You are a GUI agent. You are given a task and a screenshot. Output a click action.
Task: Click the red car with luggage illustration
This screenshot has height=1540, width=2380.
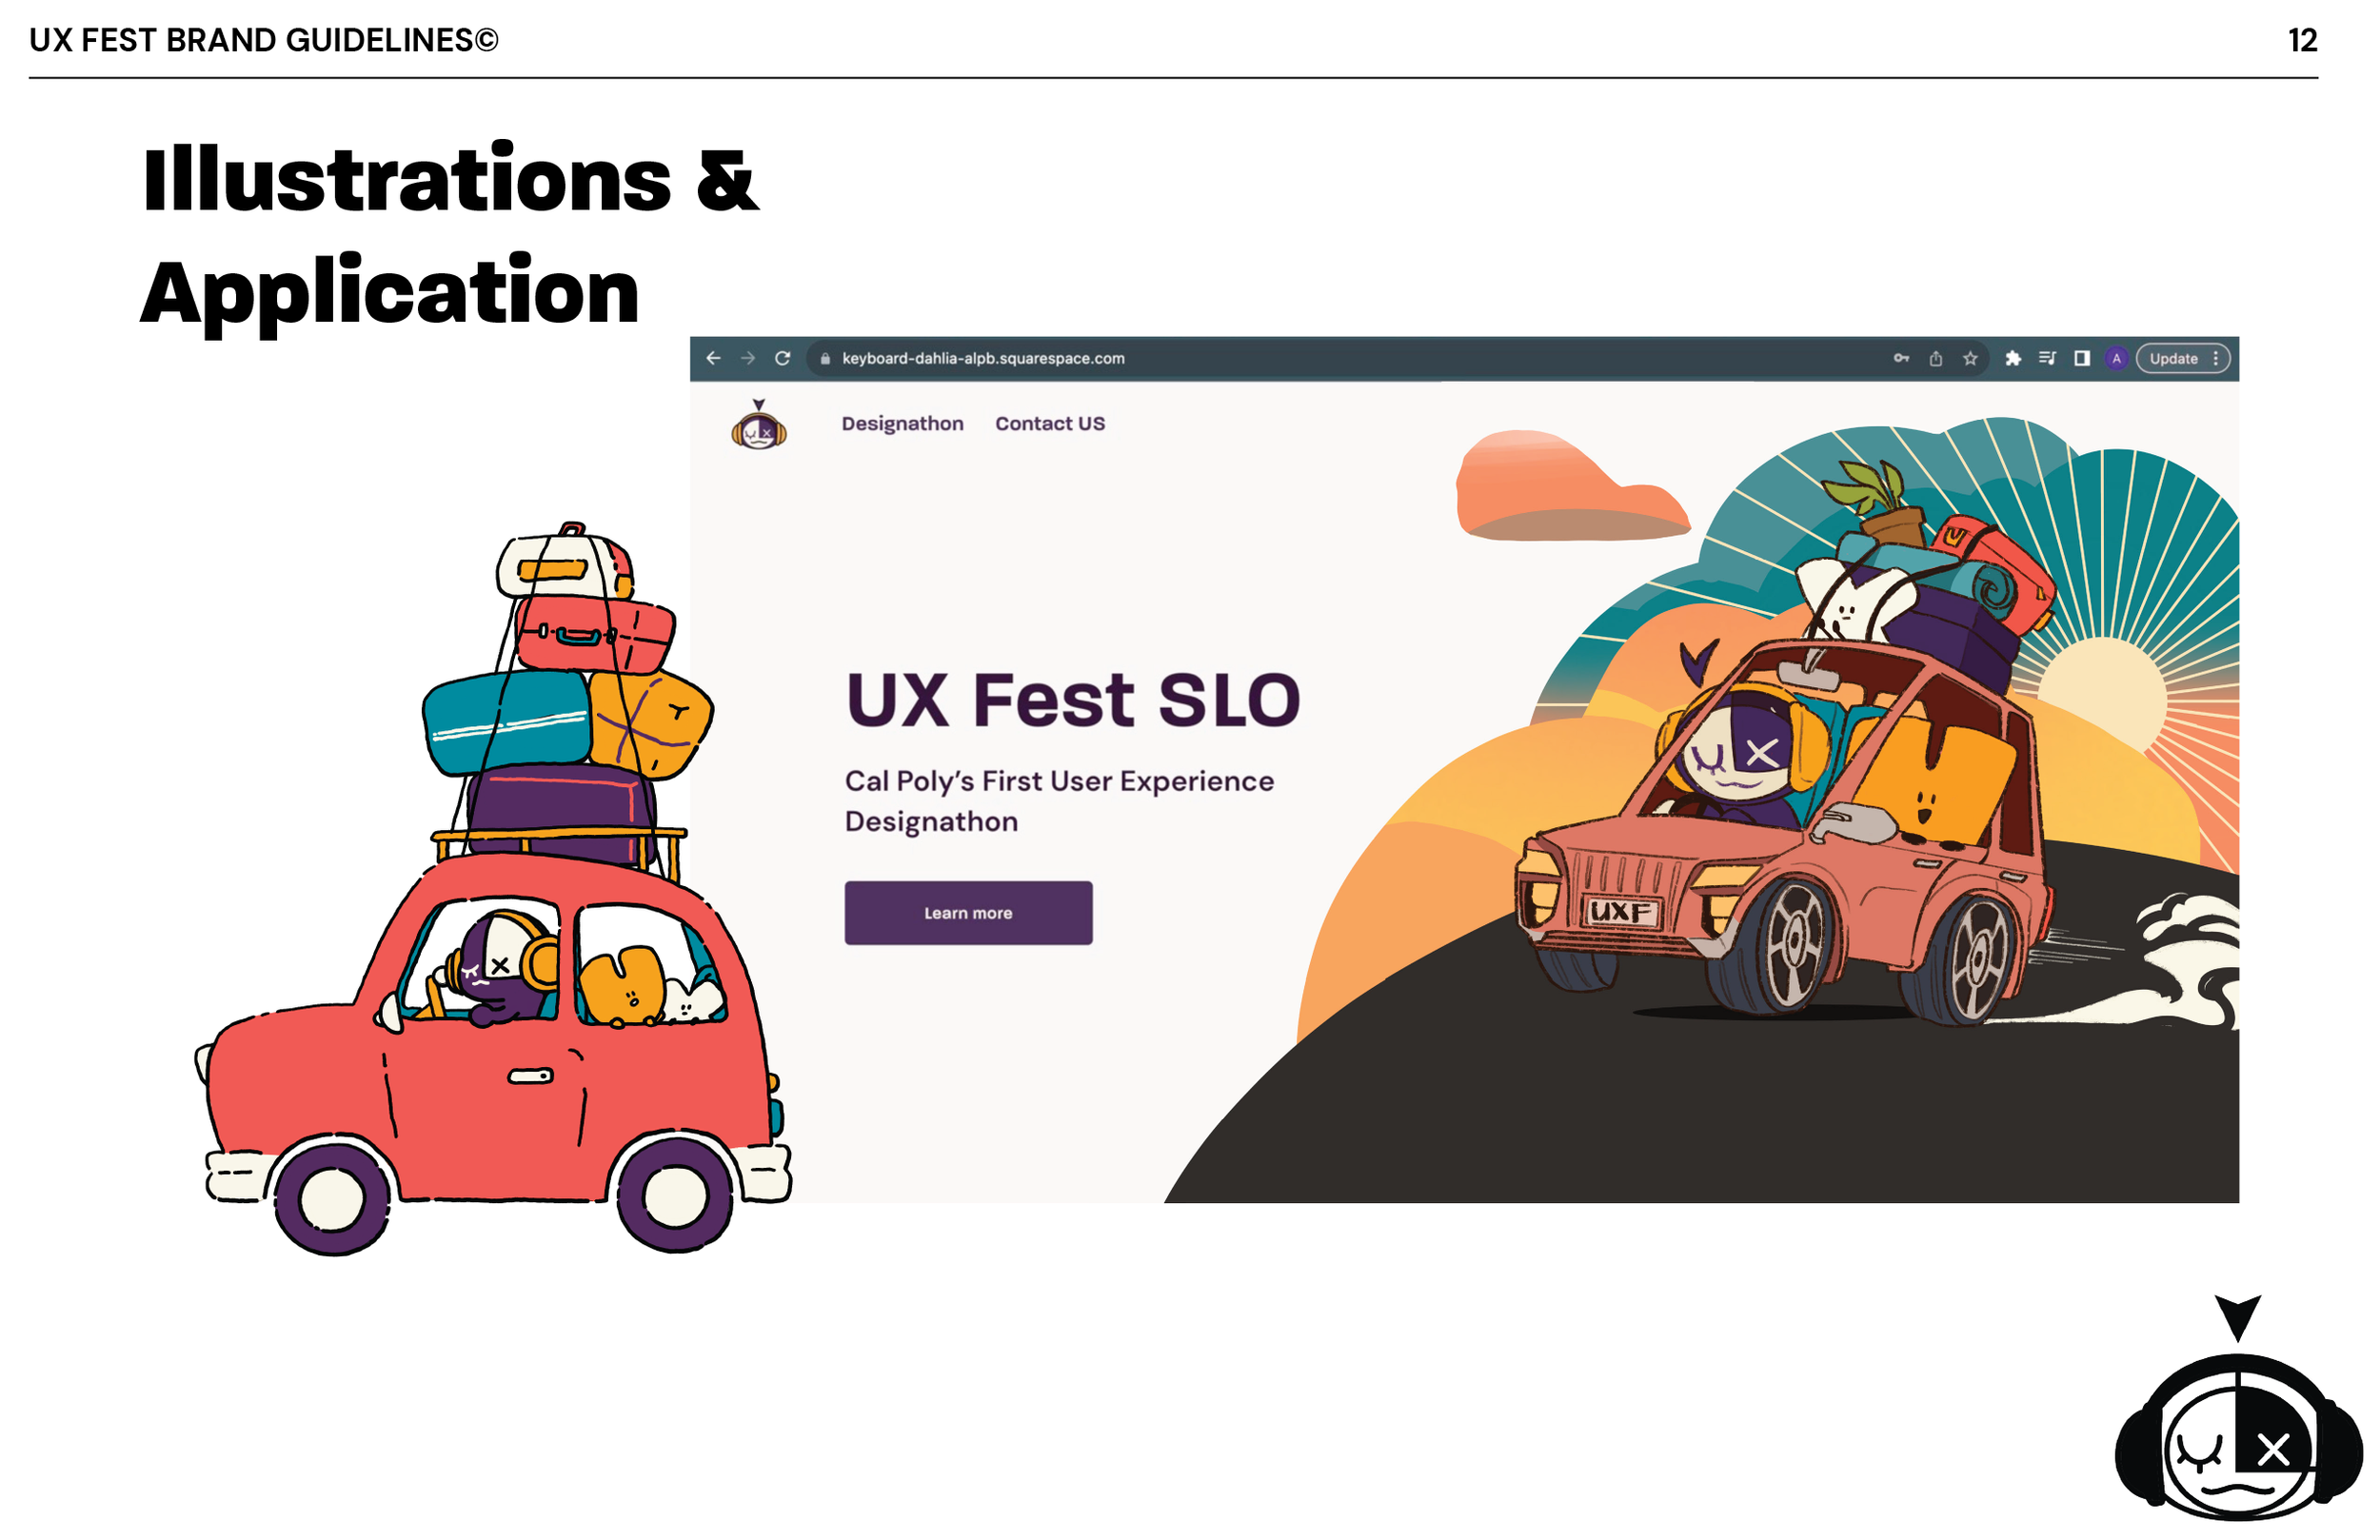493,888
